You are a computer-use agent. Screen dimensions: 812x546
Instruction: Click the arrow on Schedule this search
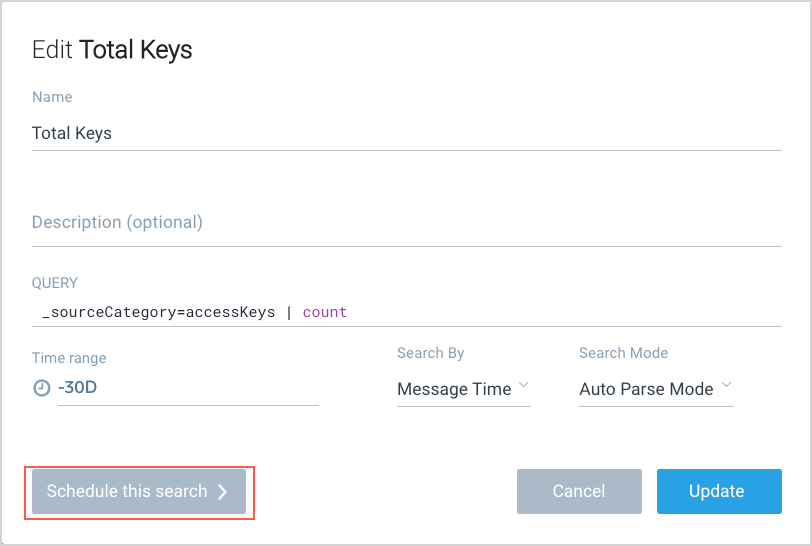point(223,491)
